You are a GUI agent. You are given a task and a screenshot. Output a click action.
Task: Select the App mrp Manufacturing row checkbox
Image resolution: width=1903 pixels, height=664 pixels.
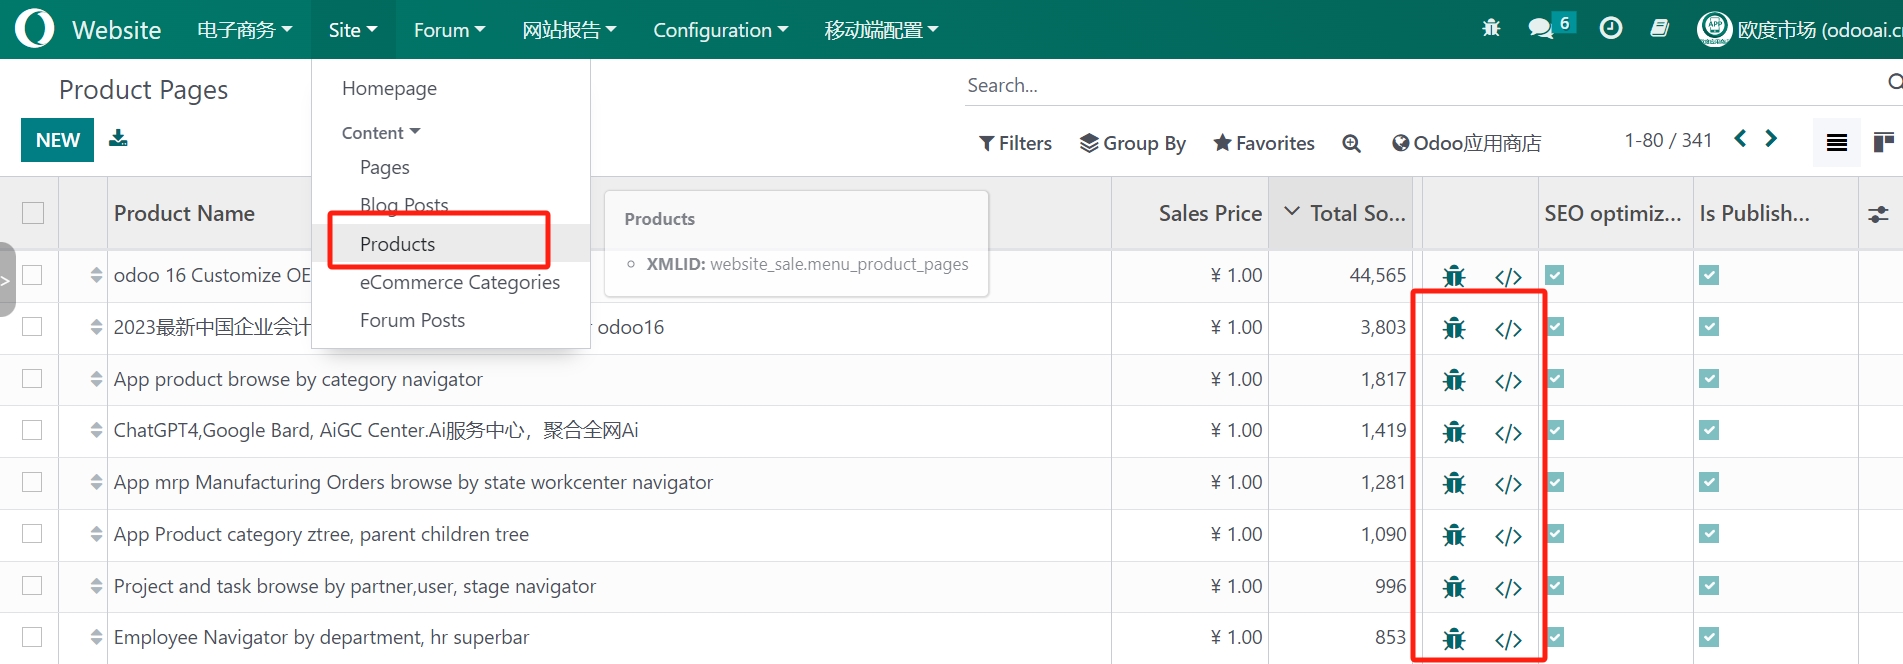[x=32, y=482]
